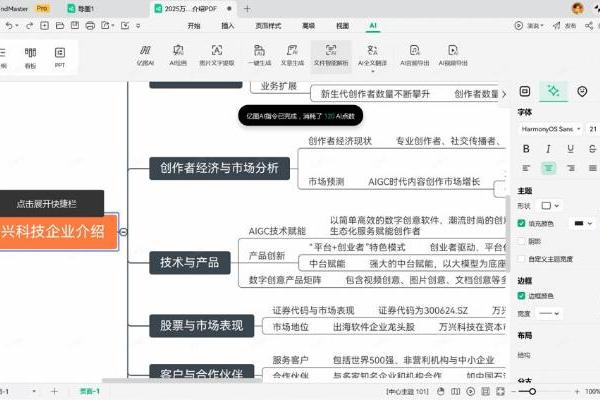
Task: Enable the 自定义主题宽度 custom width checkbox
Action: click(521, 259)
